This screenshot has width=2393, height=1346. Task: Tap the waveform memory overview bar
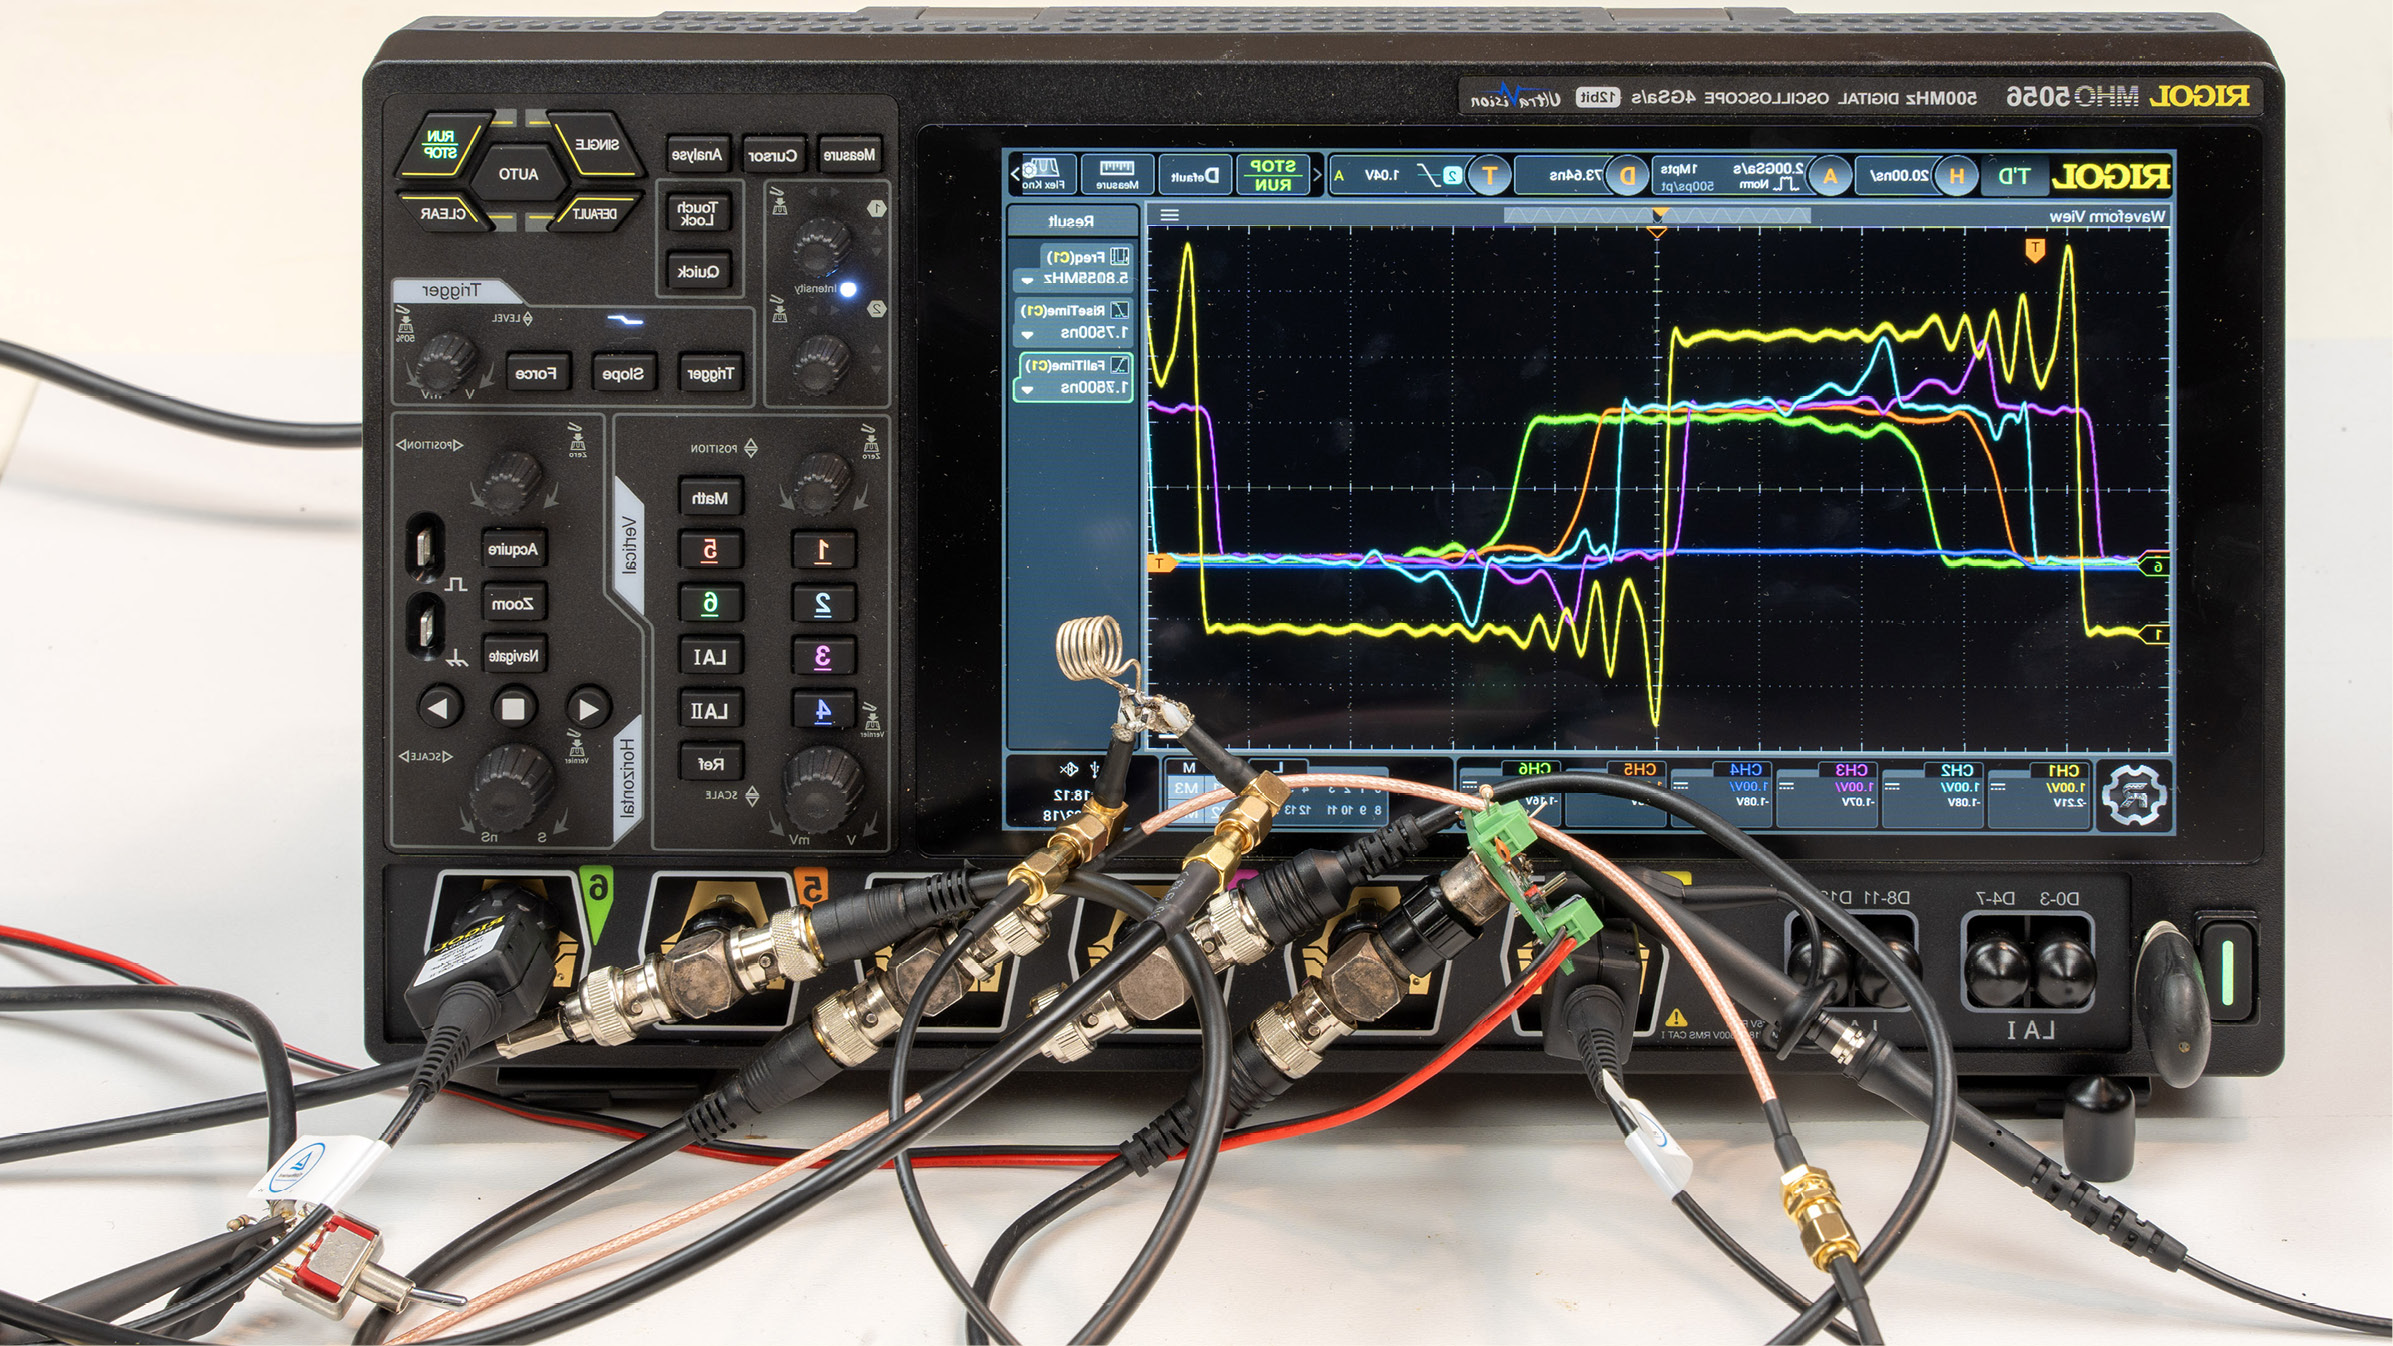click(1657, 215)
